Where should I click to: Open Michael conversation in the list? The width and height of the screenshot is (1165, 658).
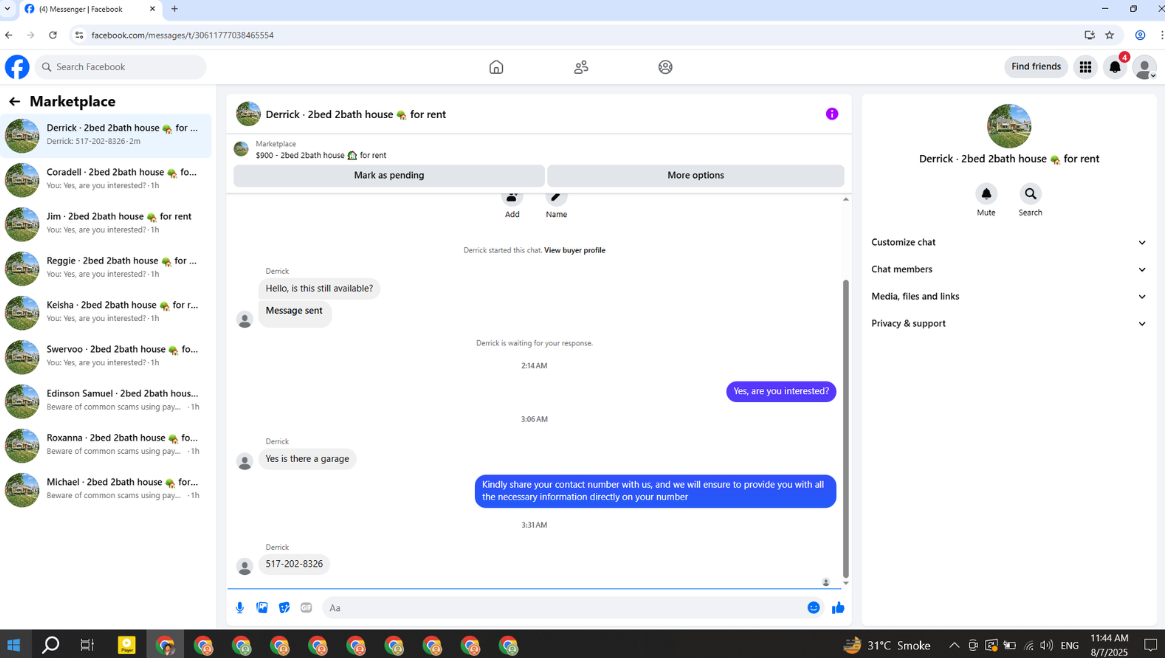(106, 489)
